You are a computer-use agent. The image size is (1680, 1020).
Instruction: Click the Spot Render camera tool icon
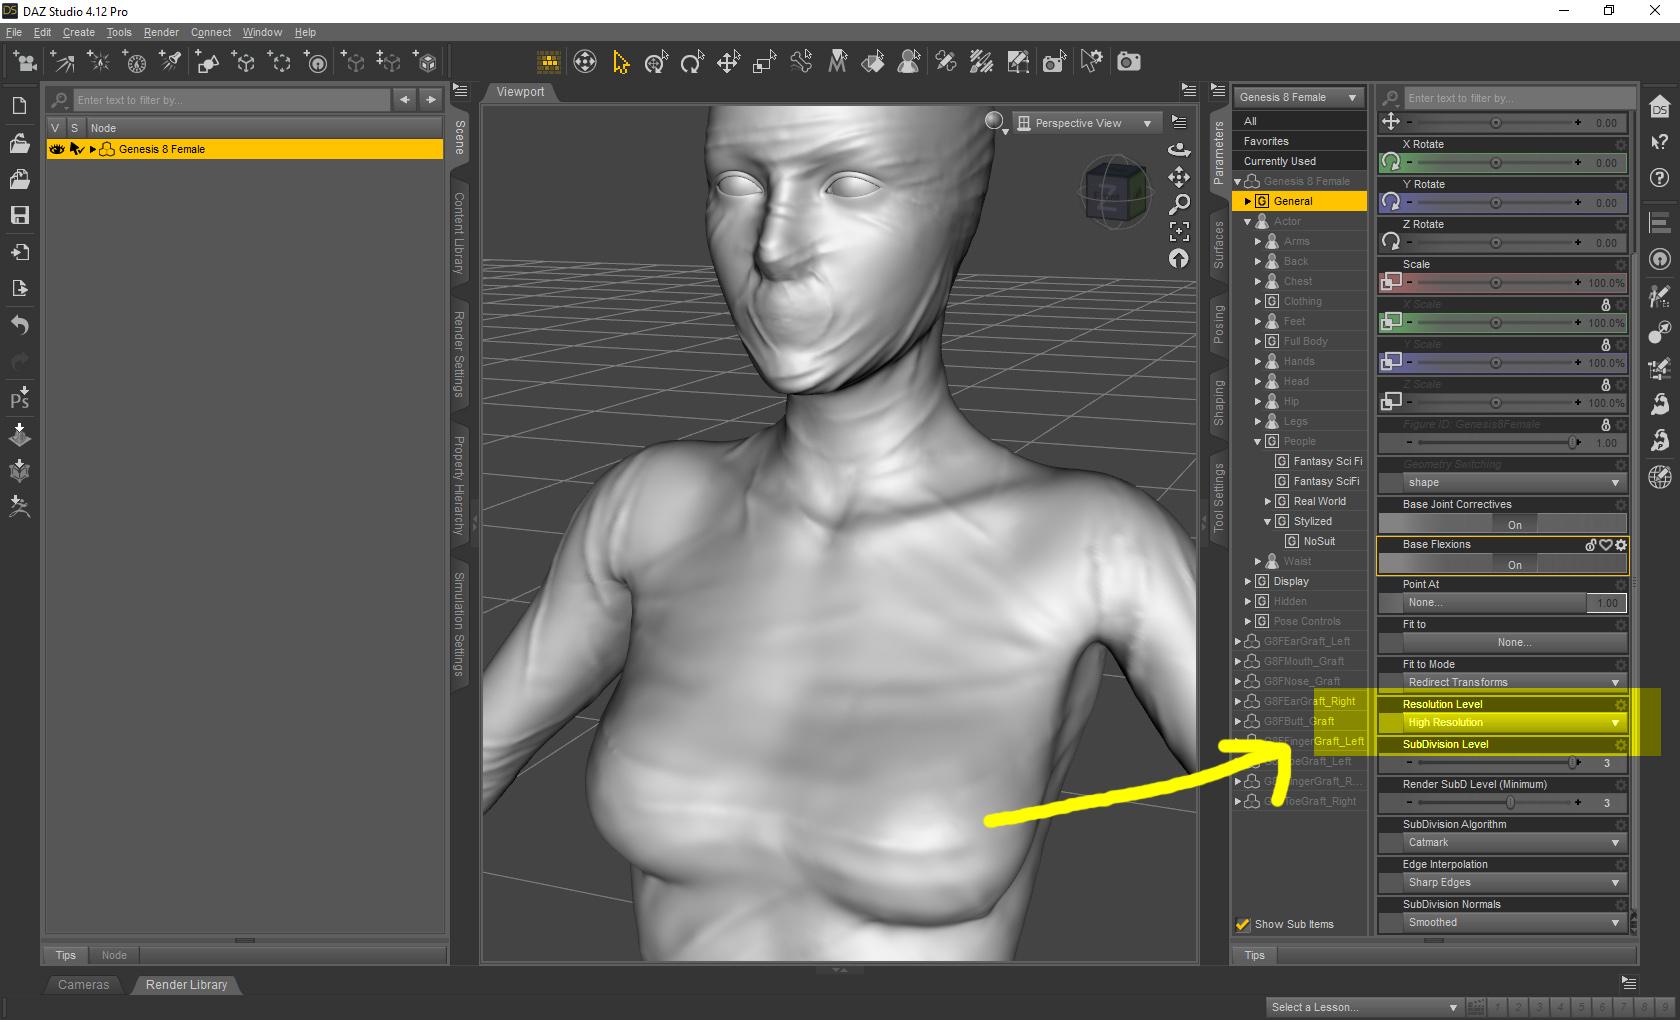(x=1054, y=62)
